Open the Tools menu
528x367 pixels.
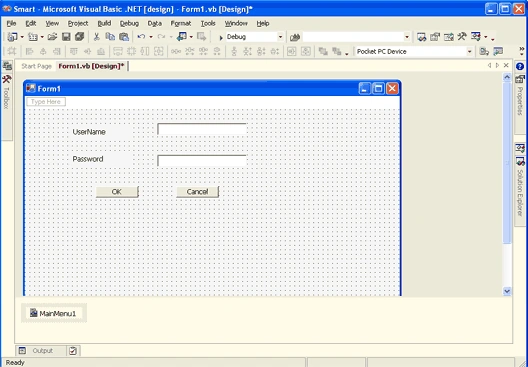pyautogui.click(x=208, y=23)
